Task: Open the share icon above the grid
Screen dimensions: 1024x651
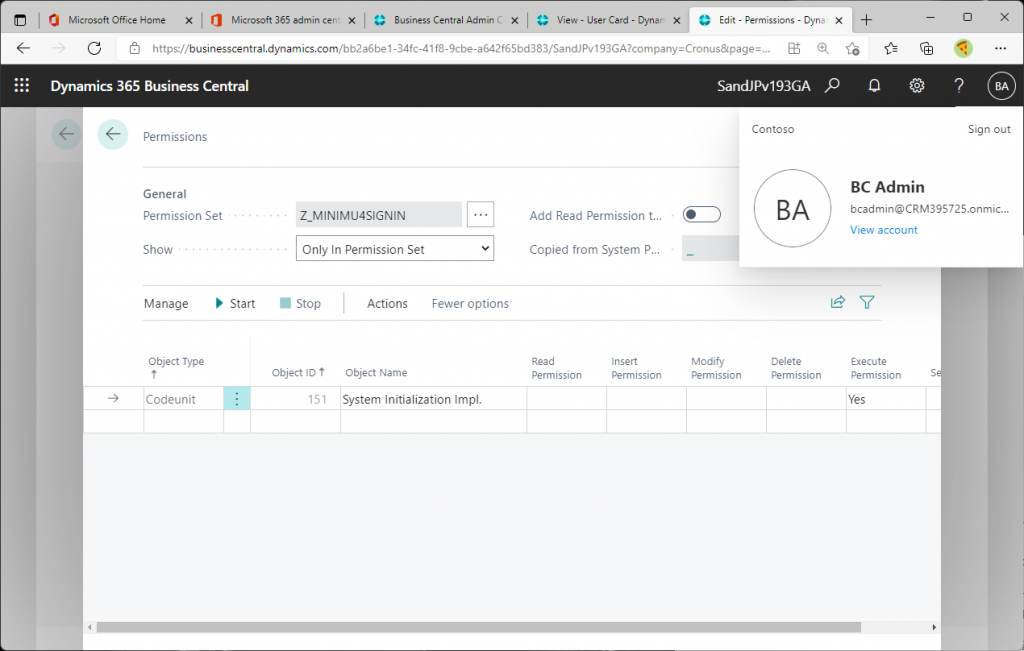Action: [x=837, y=302]
